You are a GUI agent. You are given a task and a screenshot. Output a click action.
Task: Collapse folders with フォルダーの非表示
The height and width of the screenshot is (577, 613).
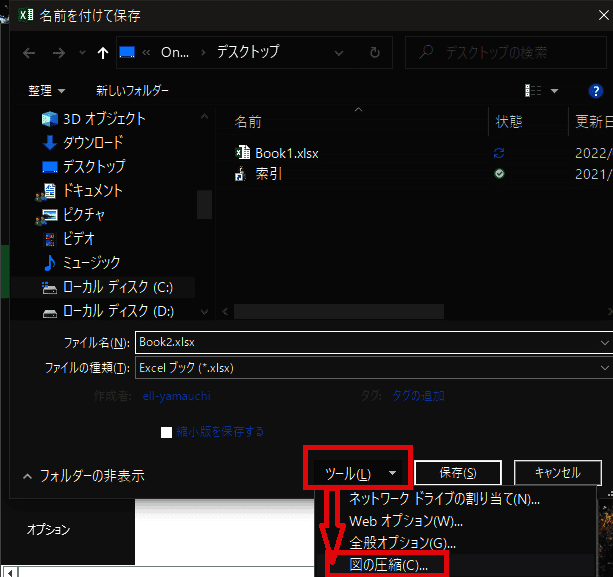[x=81, y=475]
